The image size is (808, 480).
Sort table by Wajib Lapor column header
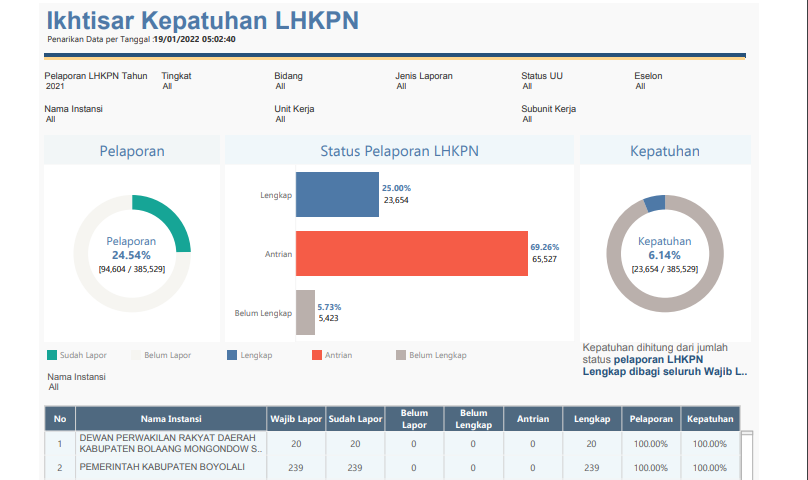[297, 419]
